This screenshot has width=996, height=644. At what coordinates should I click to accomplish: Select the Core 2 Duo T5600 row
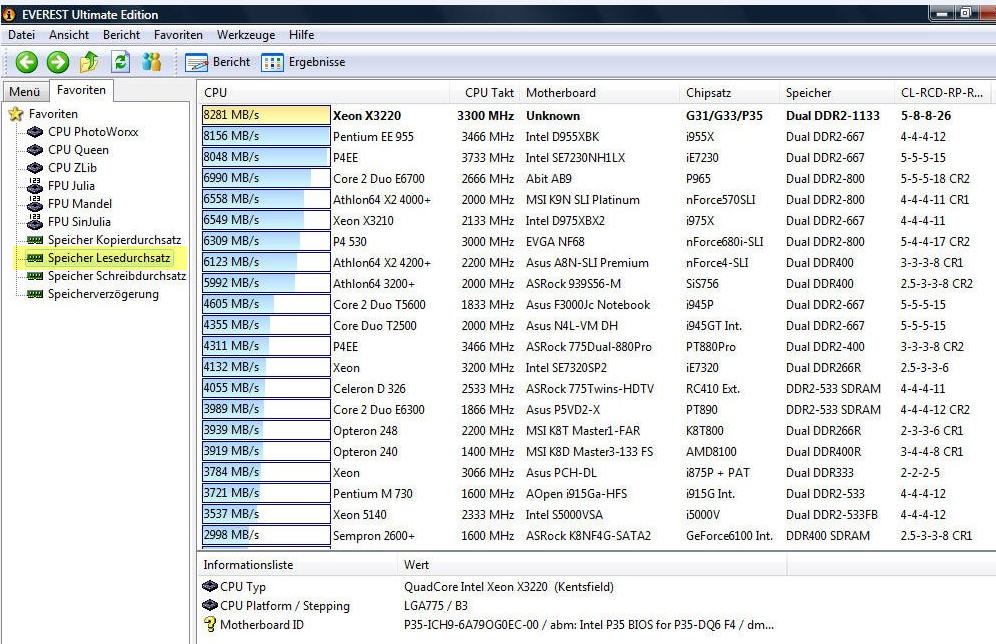pyautogui.click(x=597, y=304)
